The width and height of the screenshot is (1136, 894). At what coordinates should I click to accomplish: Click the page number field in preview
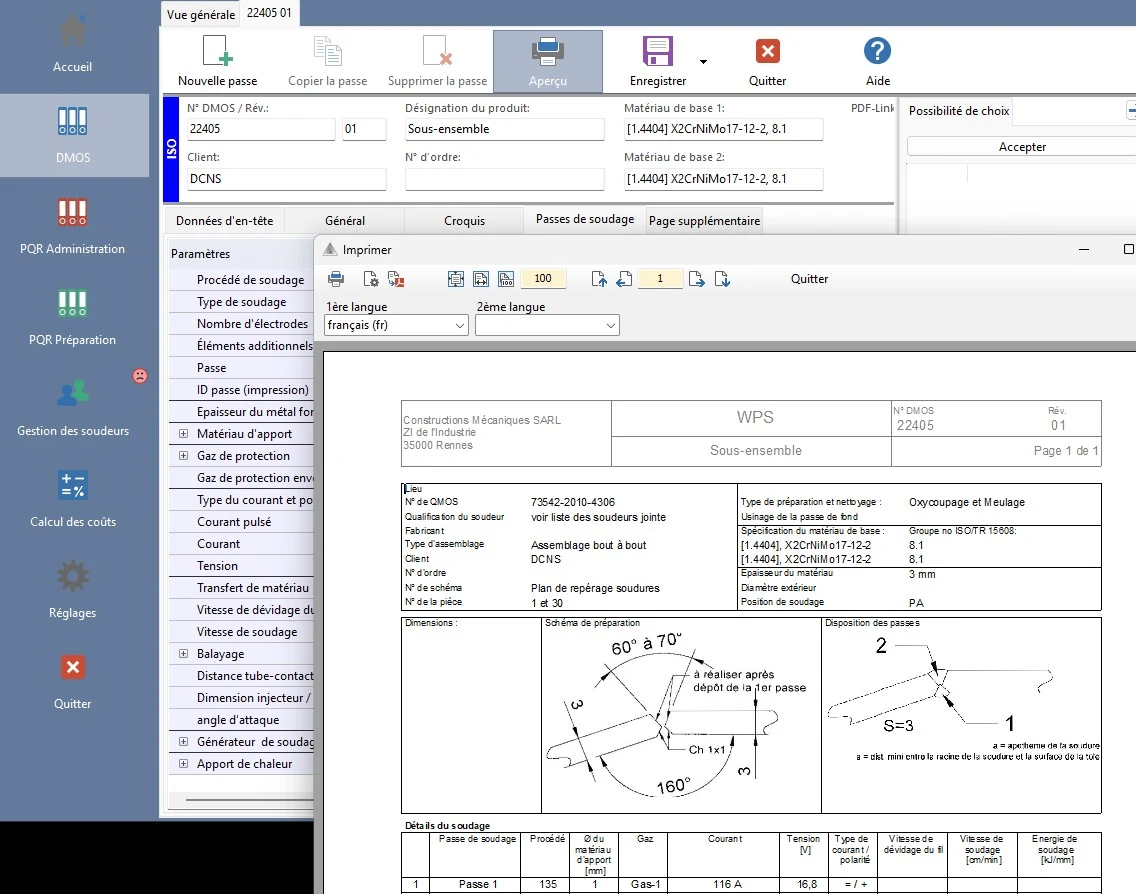click(x=660, y=278)
